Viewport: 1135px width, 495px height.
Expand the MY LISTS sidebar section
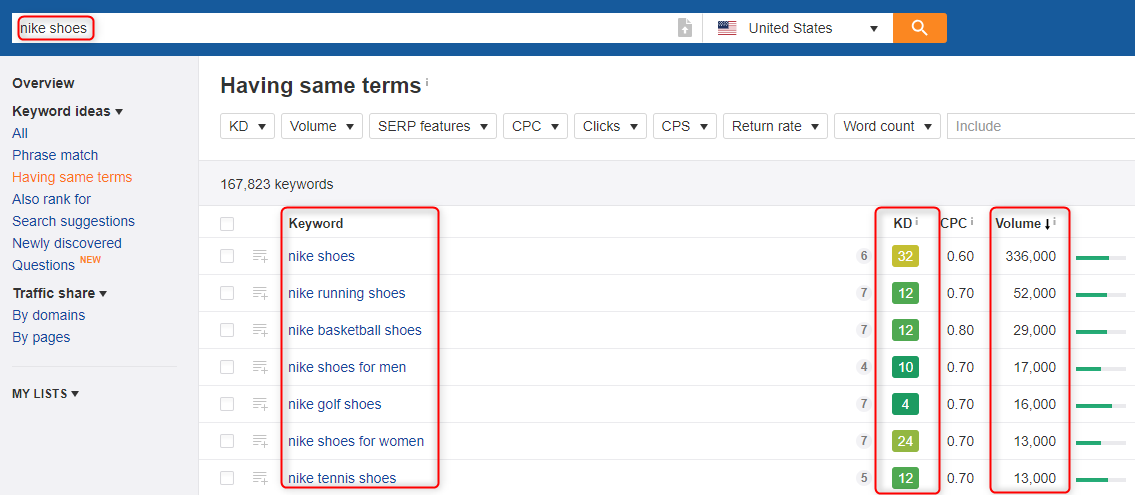46,394
